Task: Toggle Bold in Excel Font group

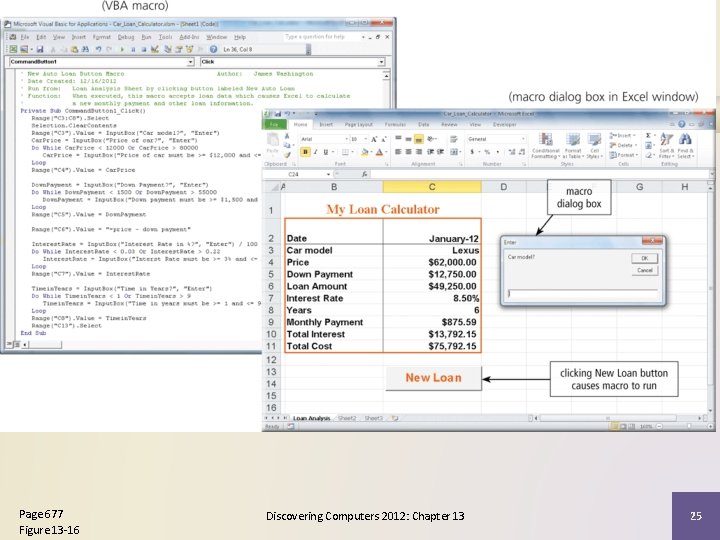Action: coord(305,152)
